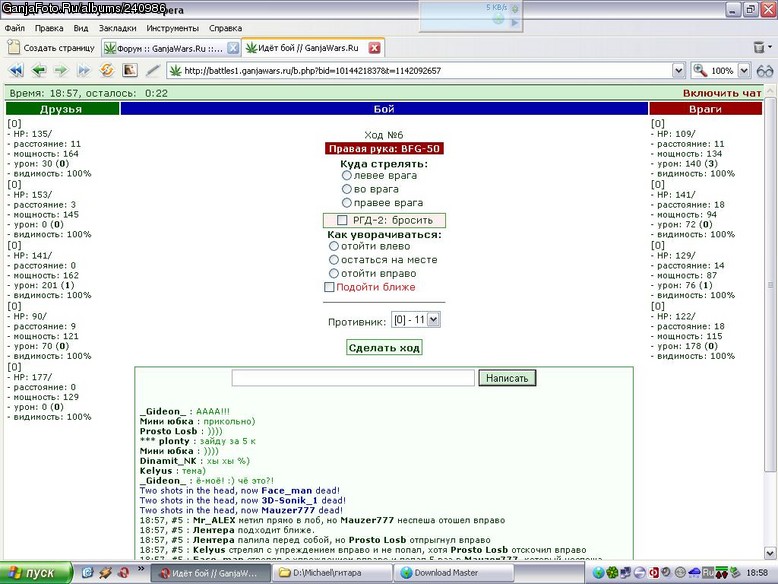
Task: Switch to Форум :: GanjaWars.Ru tab
Action: pos(171,48)
